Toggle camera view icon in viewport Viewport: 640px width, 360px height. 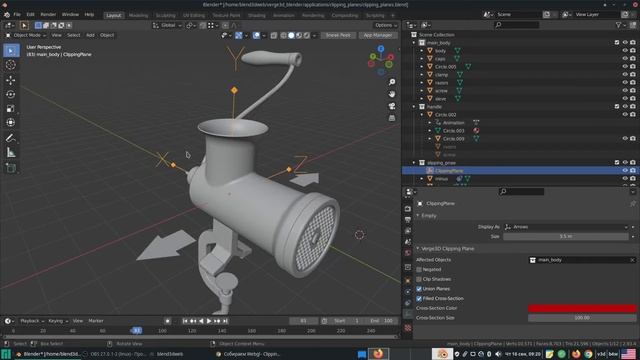392,106
